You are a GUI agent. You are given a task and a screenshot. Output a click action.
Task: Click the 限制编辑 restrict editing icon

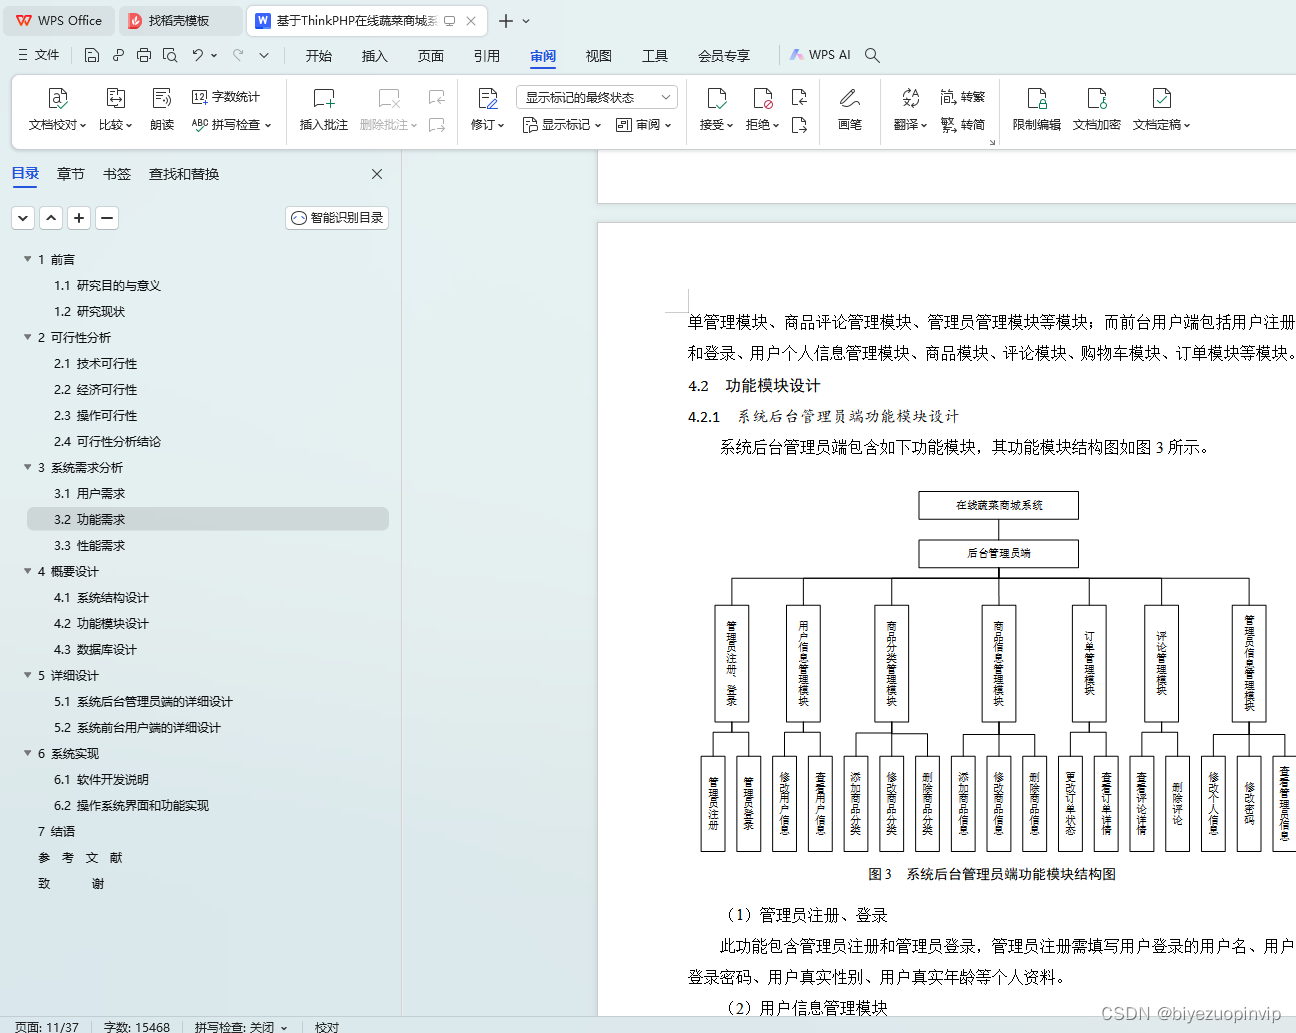(1037, 98)
